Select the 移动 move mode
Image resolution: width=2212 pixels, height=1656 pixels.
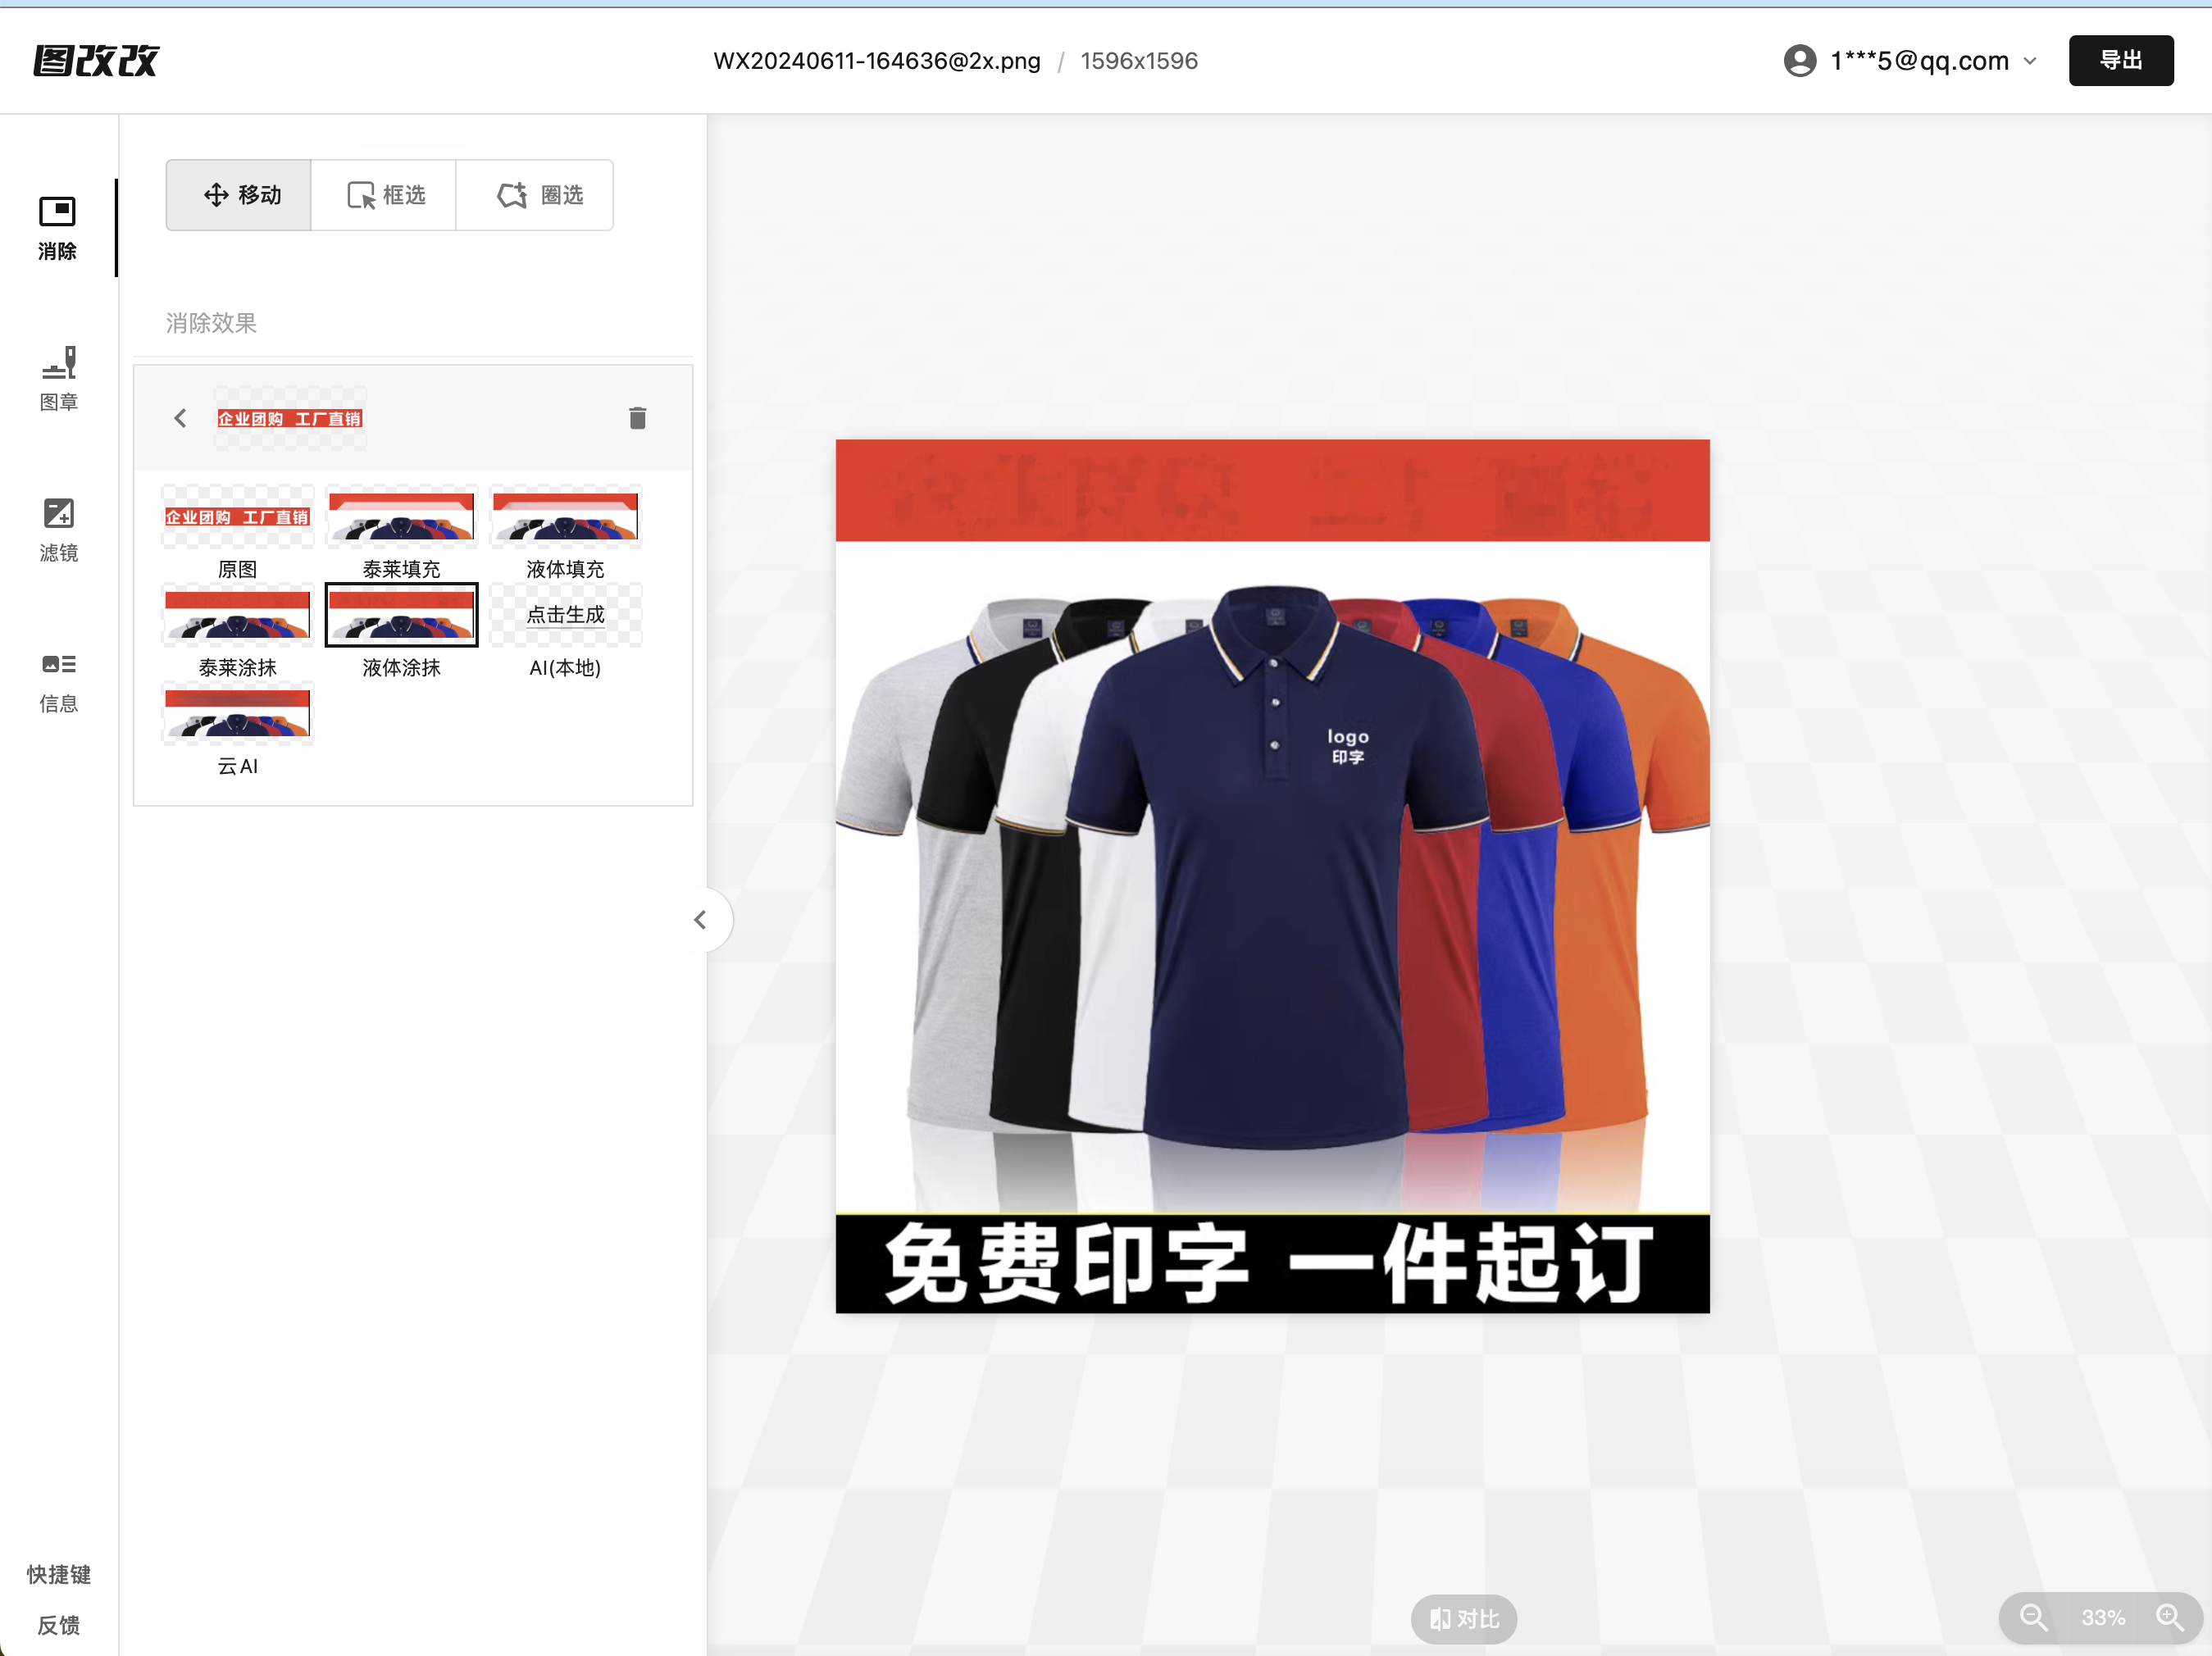239,195
